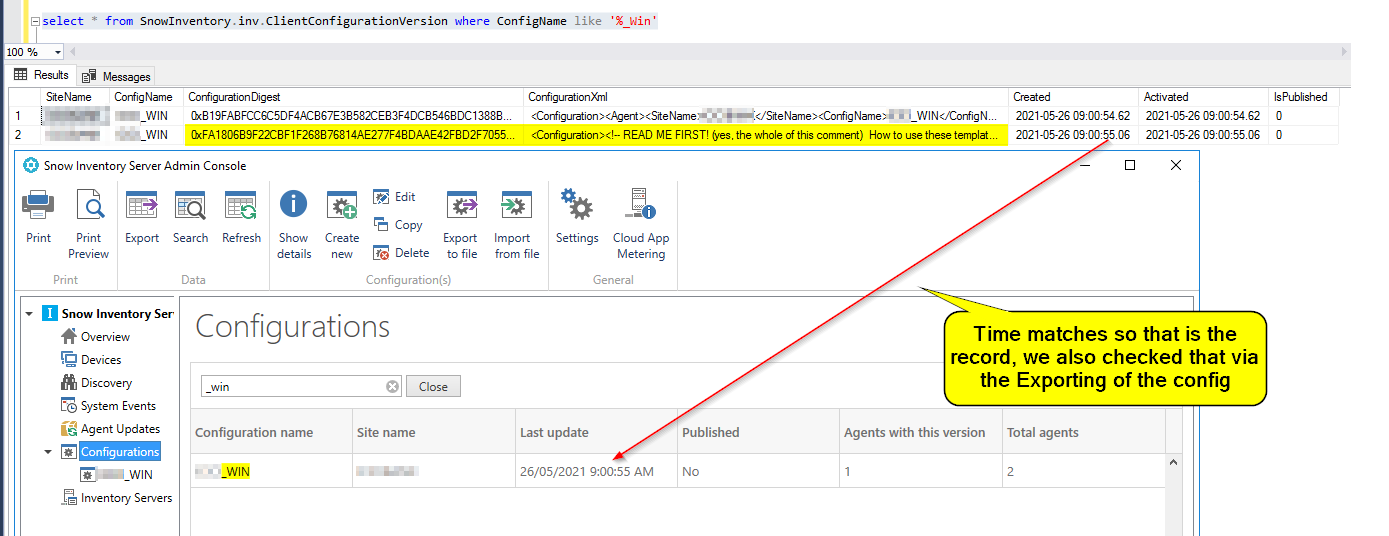1389x536 pixels.
Task: Click the Export data icon
Action: pos(142,217)
